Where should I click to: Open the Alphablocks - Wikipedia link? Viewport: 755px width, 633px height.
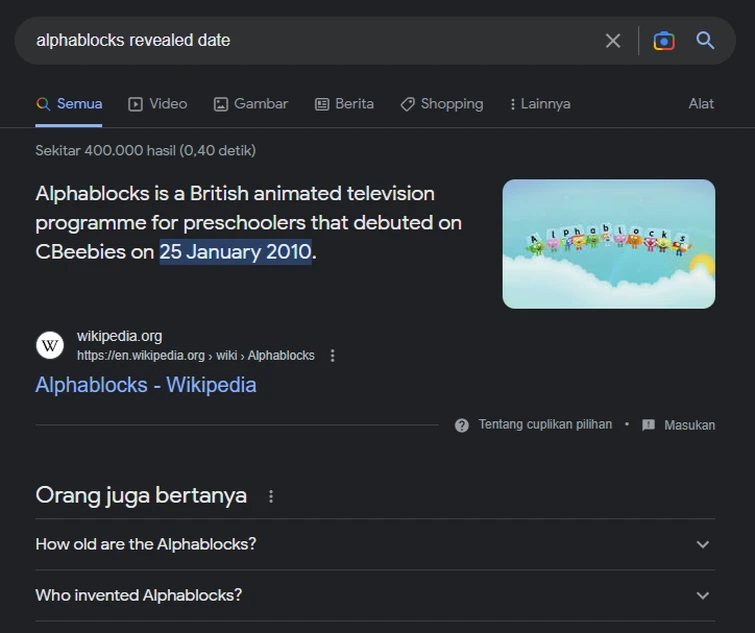pyautogui.click(x=146, y=385)
